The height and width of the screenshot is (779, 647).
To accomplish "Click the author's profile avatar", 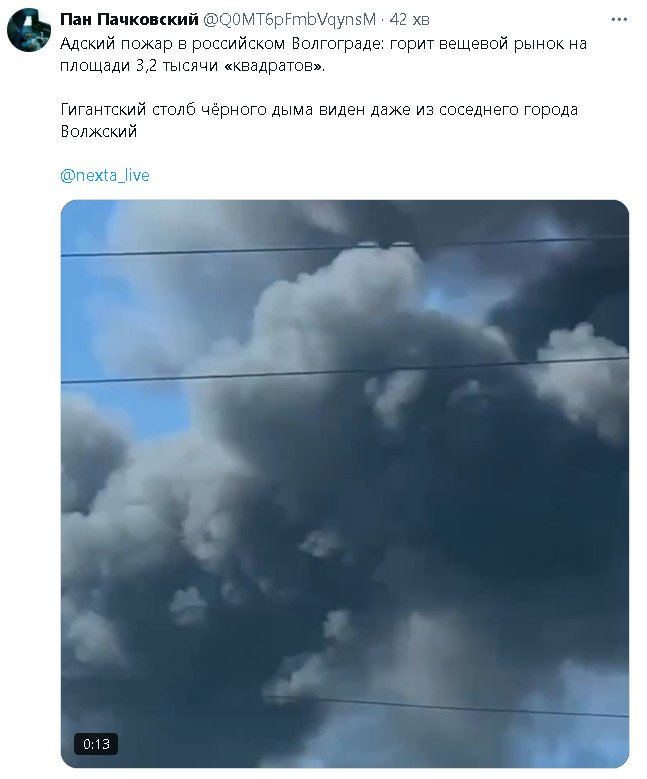I will pos(29,29).
